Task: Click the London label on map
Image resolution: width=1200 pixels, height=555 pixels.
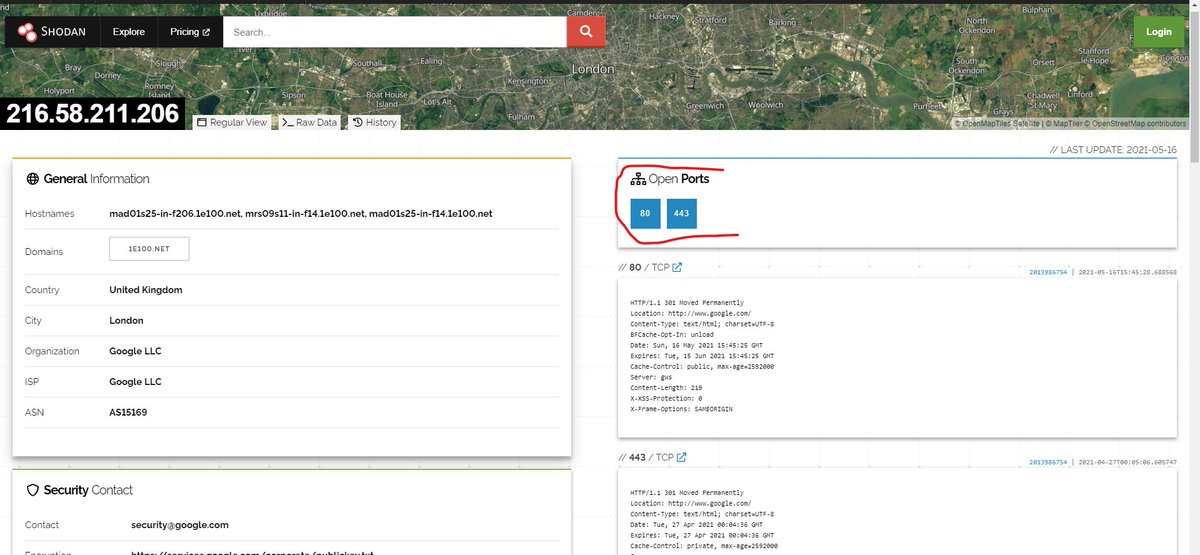Action: [x=593, y=69]
